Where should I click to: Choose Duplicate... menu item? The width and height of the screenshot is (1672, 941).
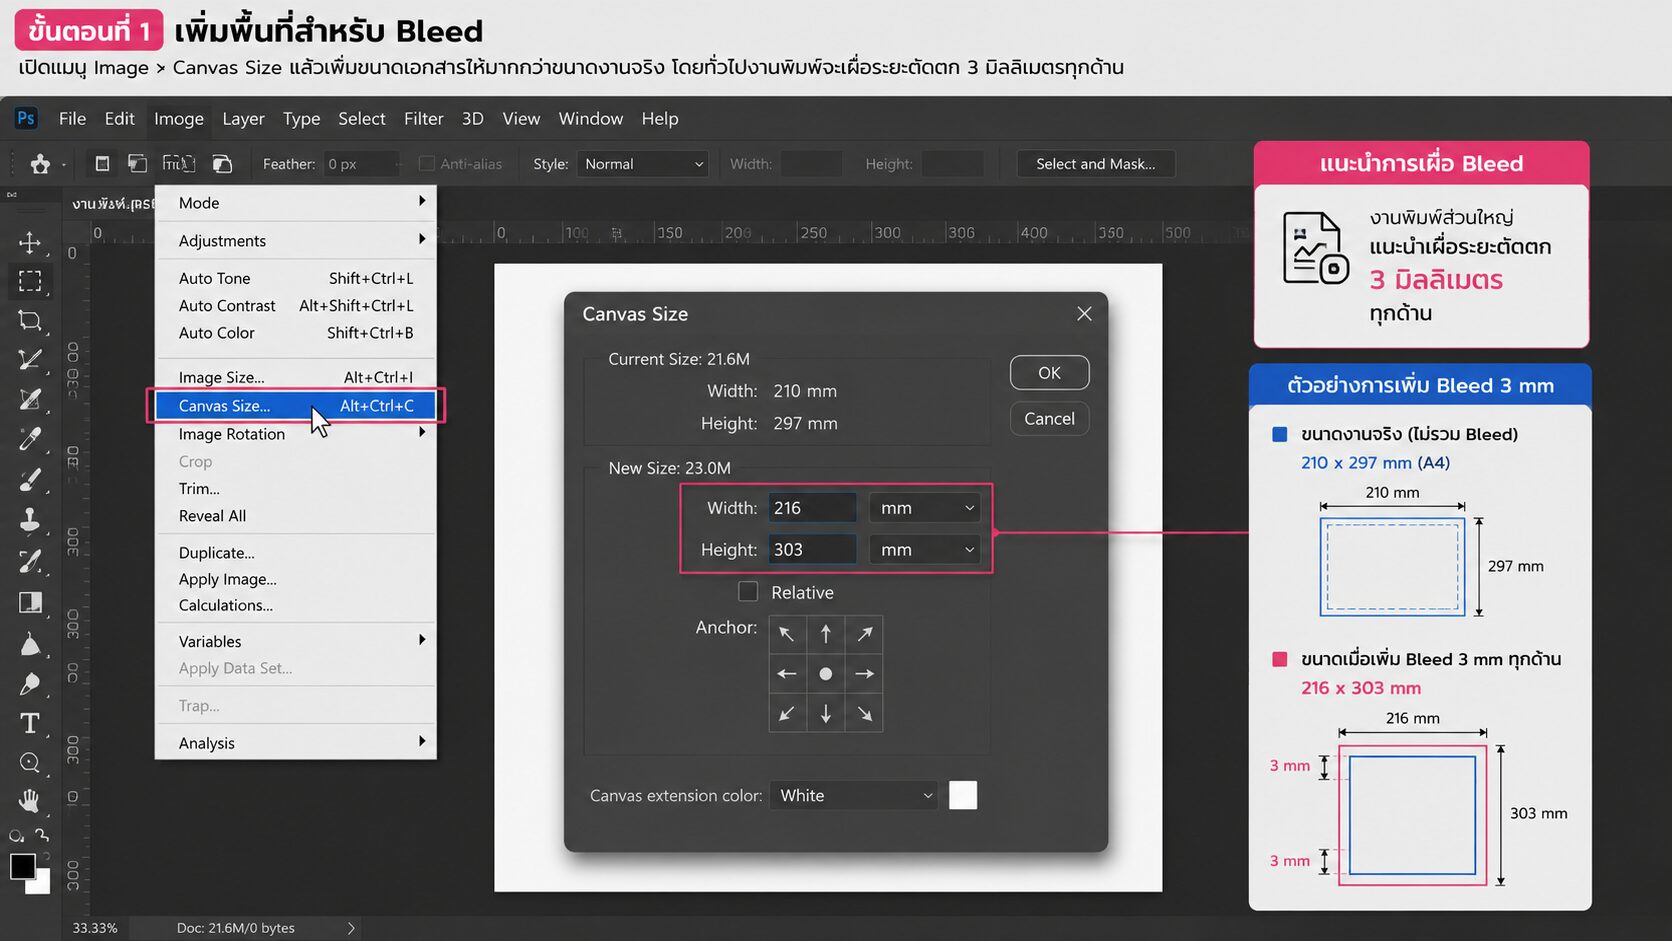[296, 552]
